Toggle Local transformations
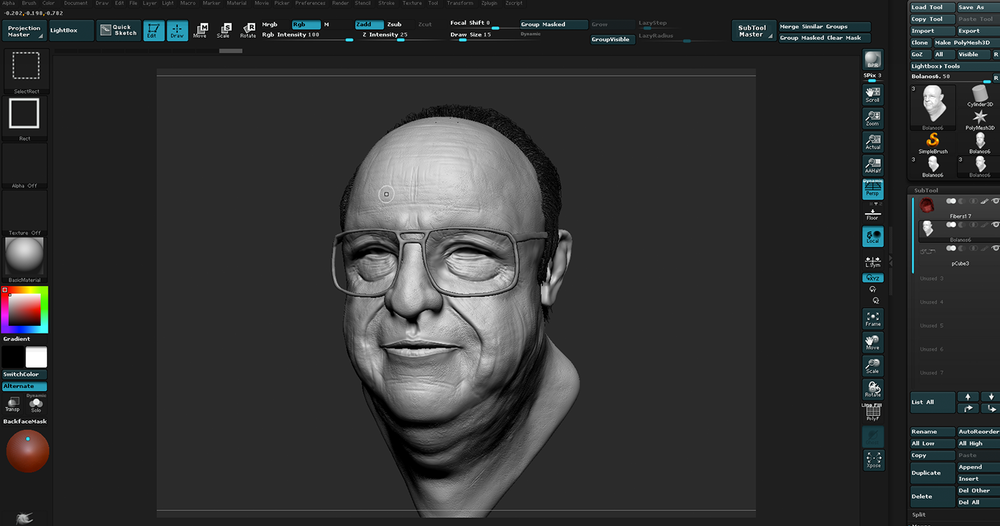1000x526 pixels. pyautogui.click(x=872, y=237)
